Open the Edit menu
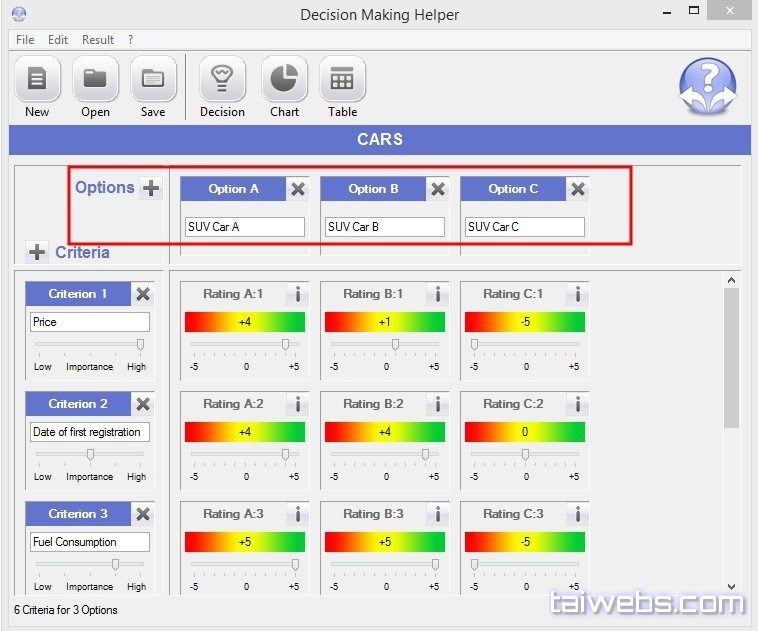758x631 pixels. (58, 40)
